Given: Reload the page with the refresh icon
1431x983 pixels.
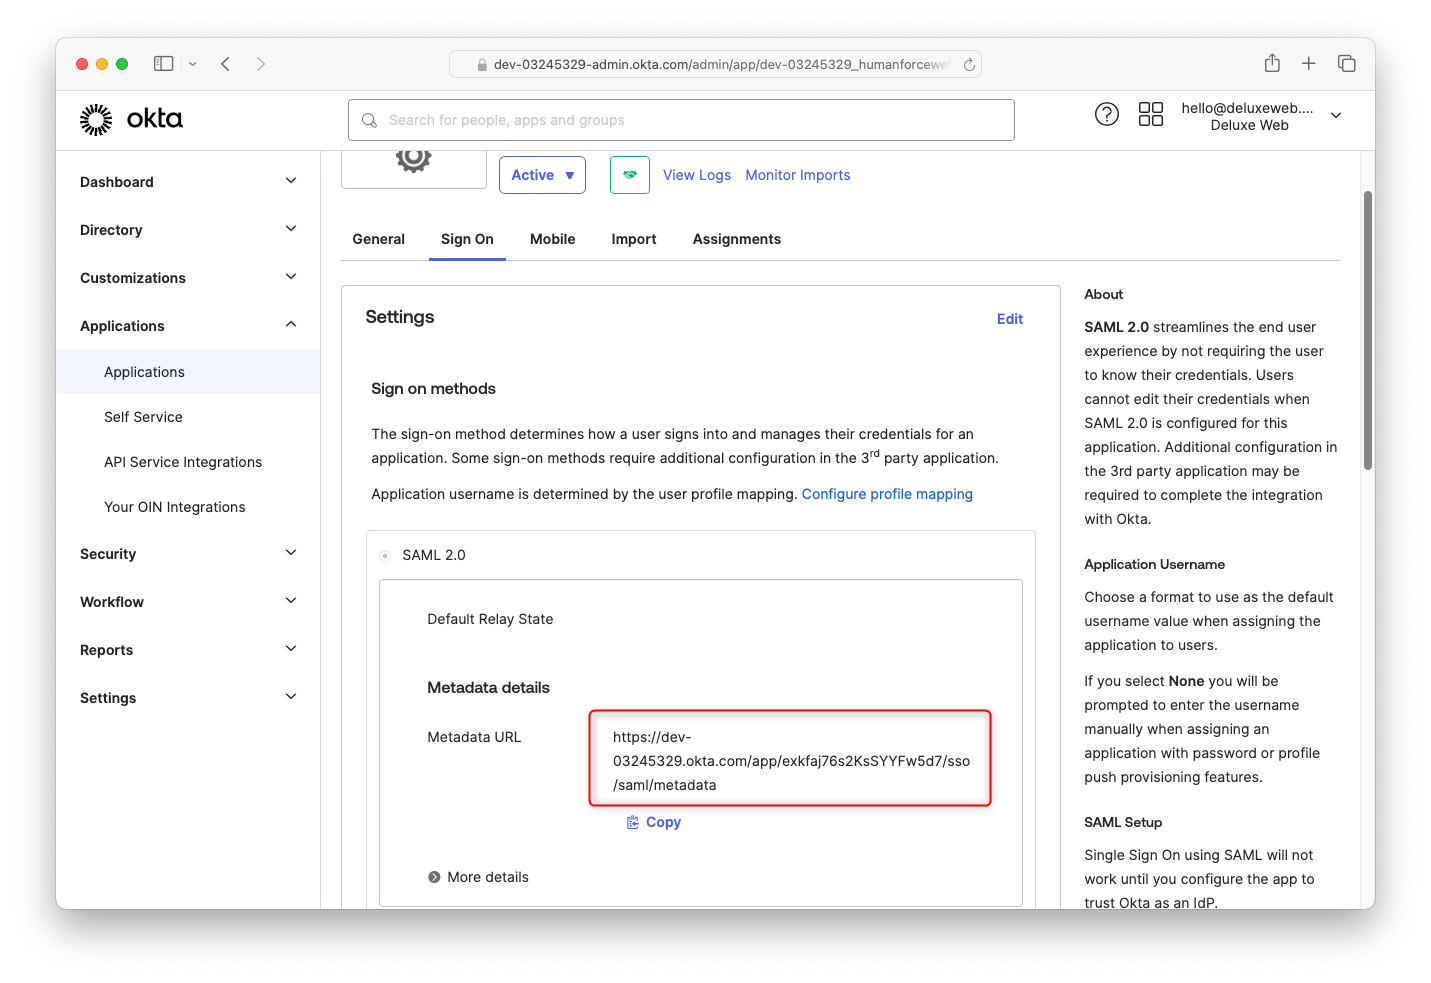Looking at the screenshot, I should (969, 64).
